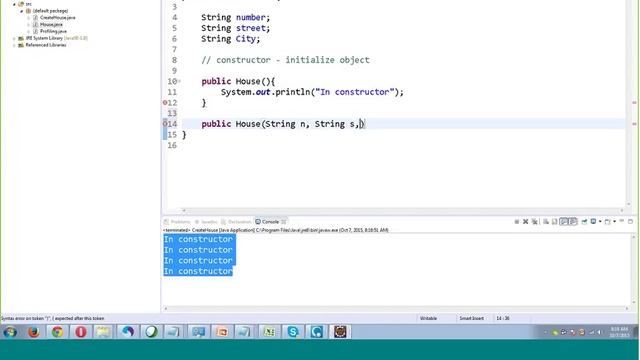Viewport: 640px width, 360px height.
Task: Click the taskbar clock
Action: pyautogui.click(x=619, y=332)
